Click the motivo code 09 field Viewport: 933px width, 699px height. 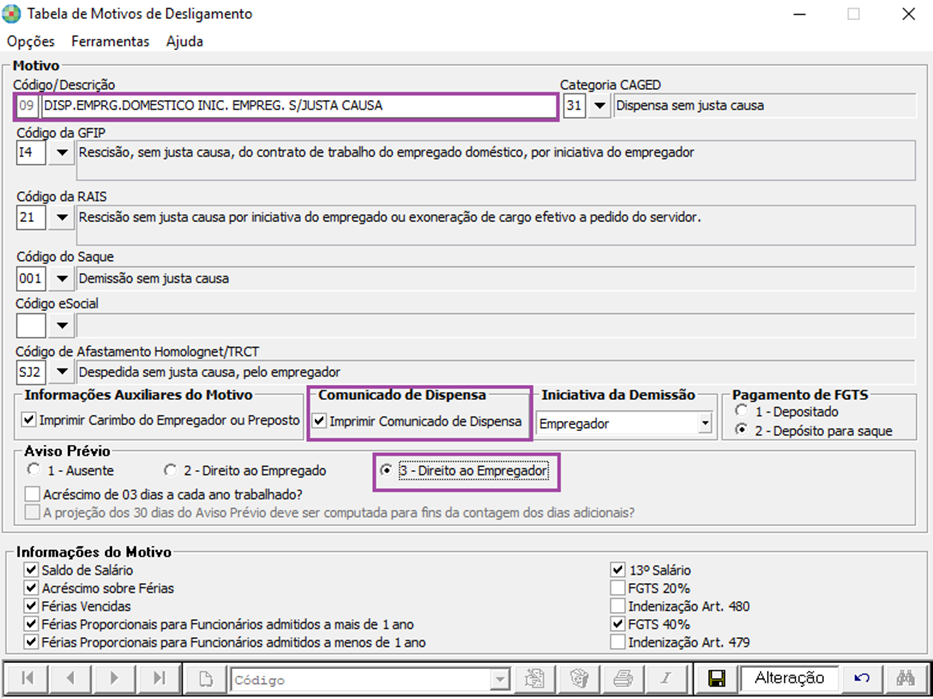(x=27, y=106)
